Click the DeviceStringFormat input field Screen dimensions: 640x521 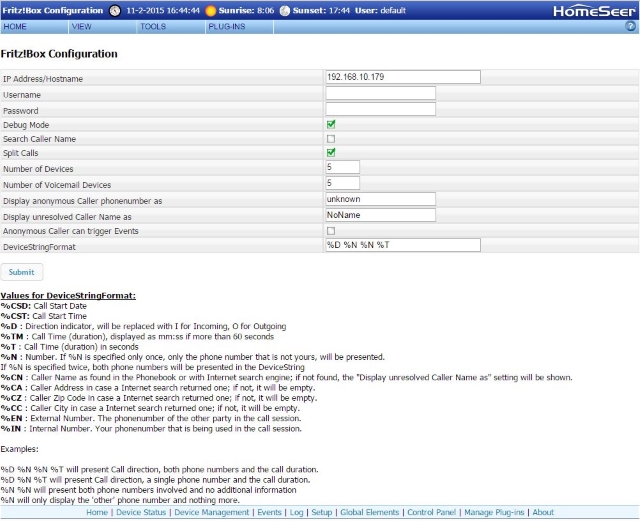point(403,245)
